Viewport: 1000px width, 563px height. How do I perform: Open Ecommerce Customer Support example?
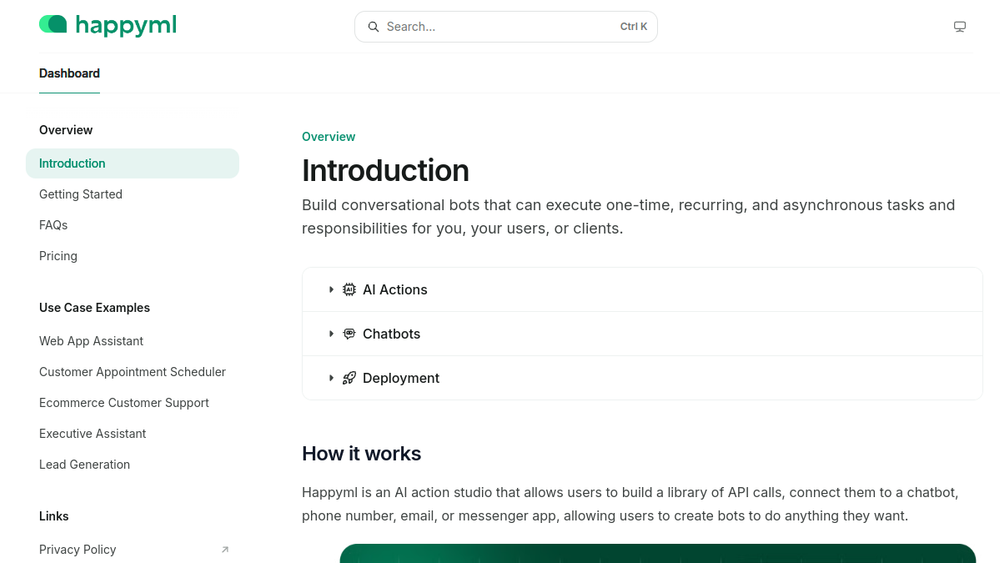pos(124,403)
